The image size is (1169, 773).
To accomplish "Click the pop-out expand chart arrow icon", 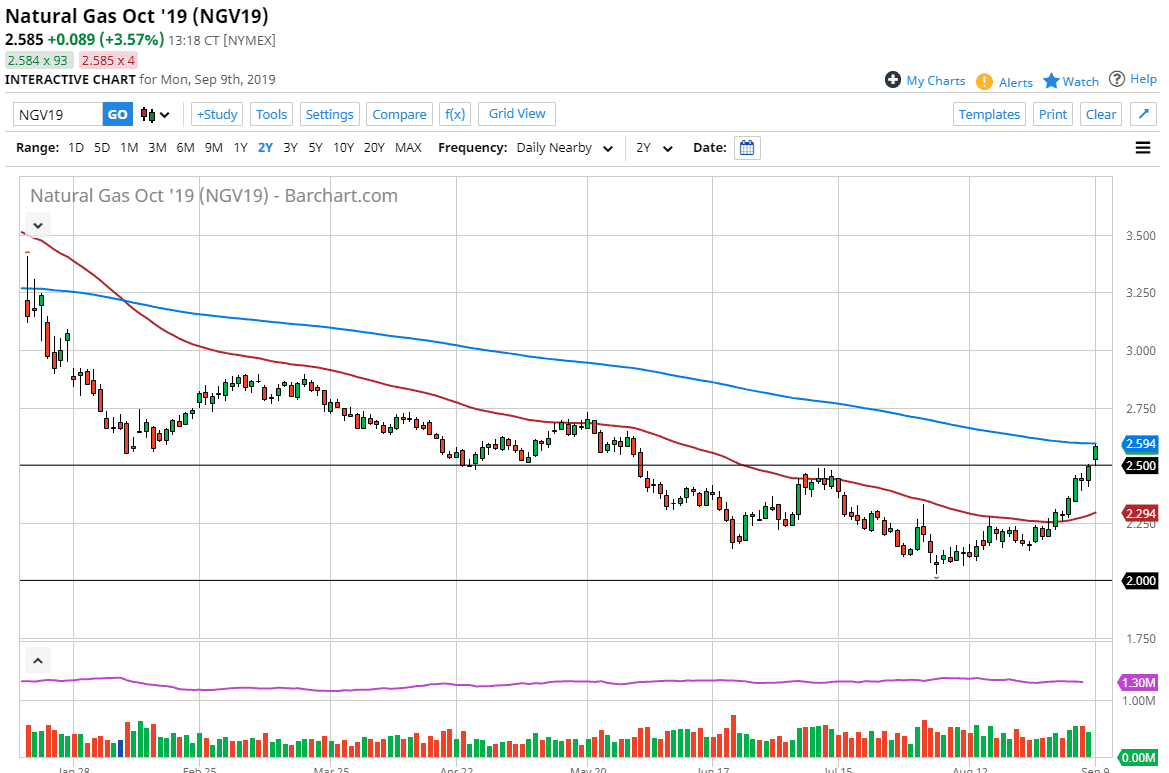I will pyautogui.click(x=1143, y=114).
